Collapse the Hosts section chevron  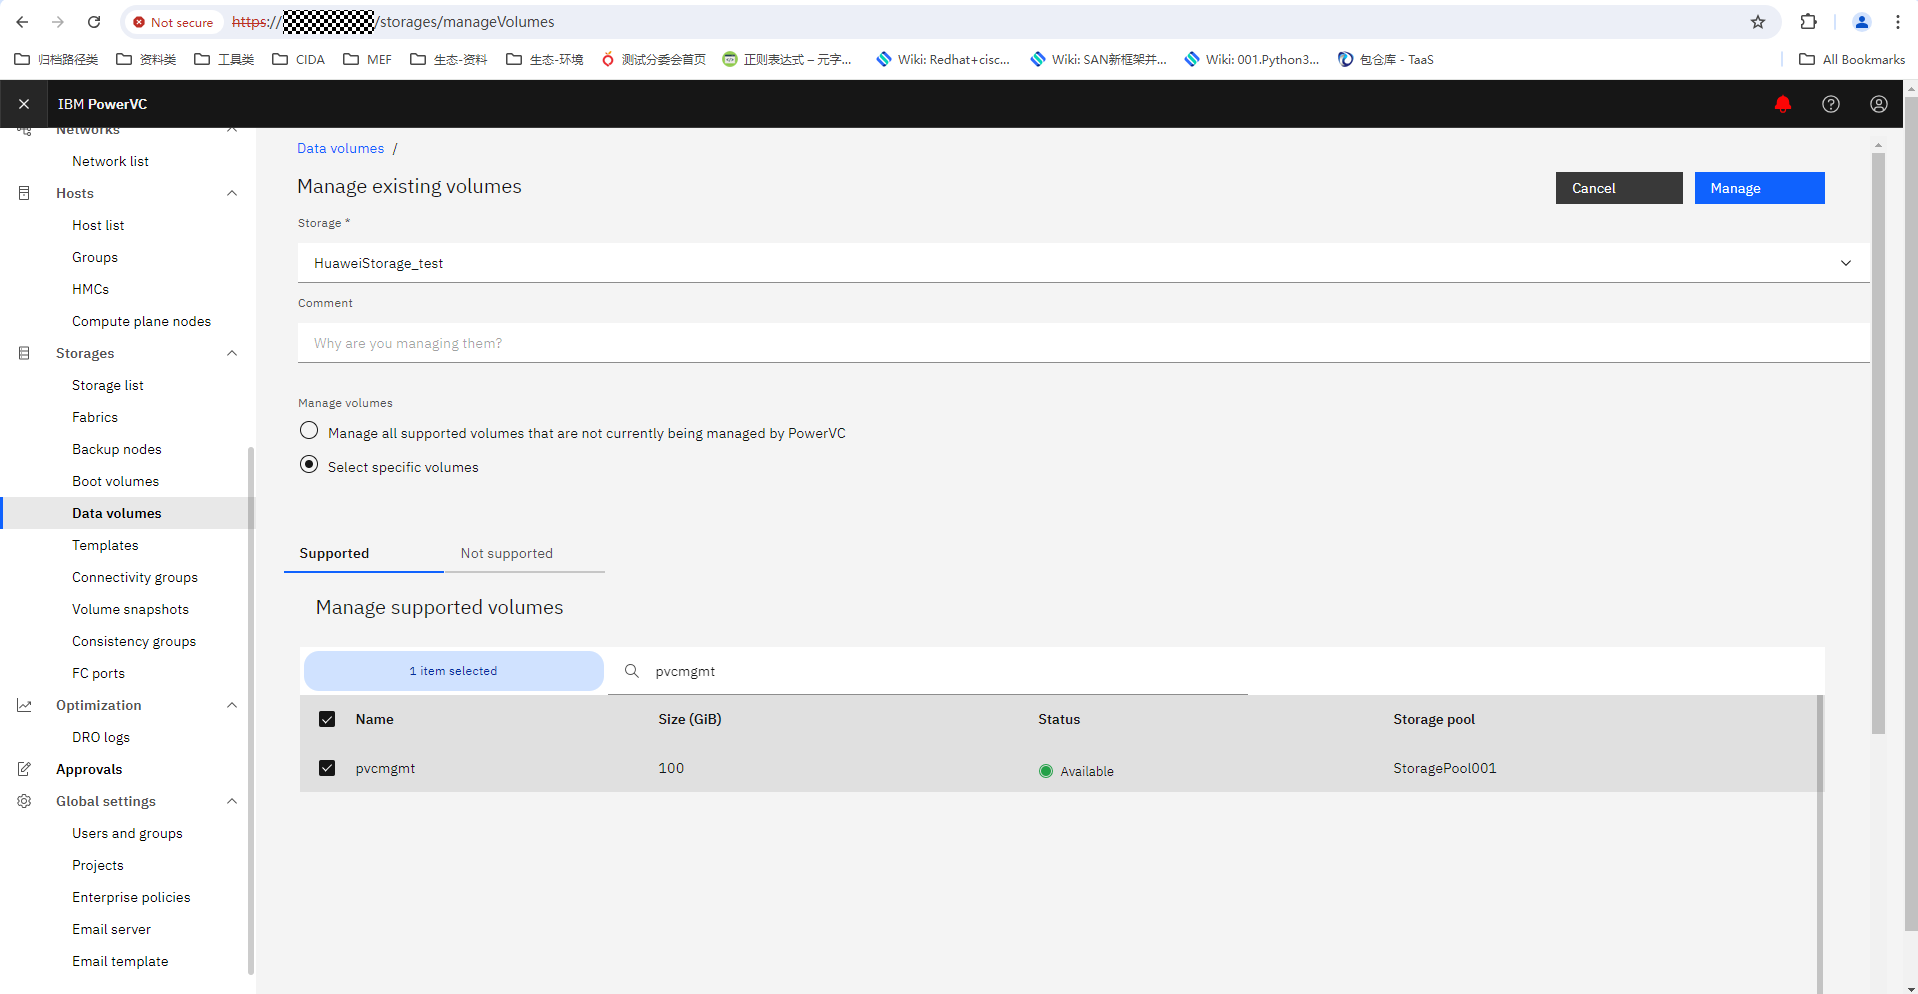point(232,193)
